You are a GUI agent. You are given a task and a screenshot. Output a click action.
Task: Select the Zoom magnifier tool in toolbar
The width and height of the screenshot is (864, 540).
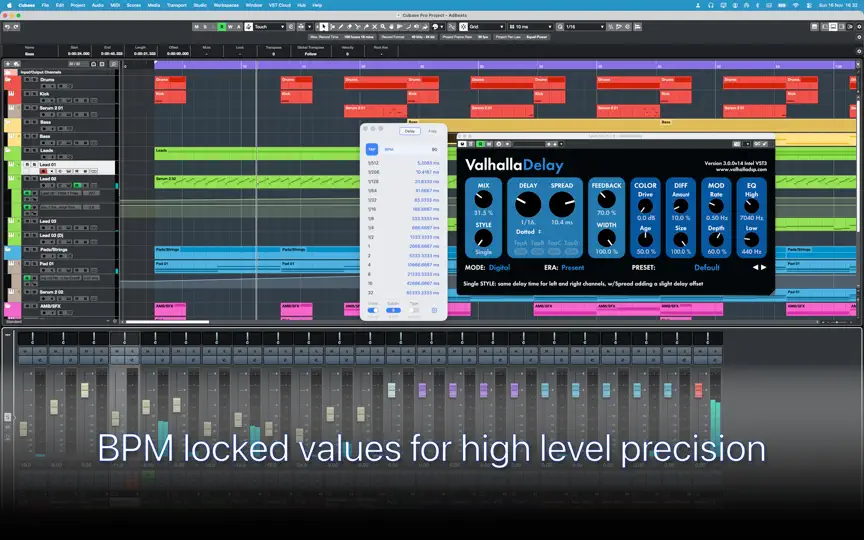383,26
